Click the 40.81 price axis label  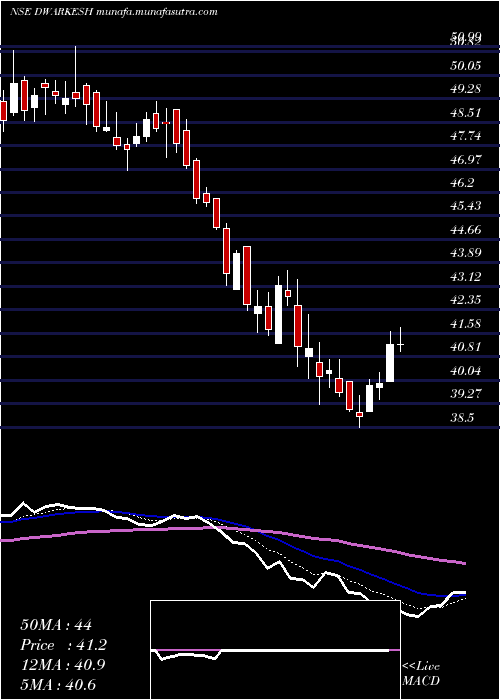tap(466, 347)
